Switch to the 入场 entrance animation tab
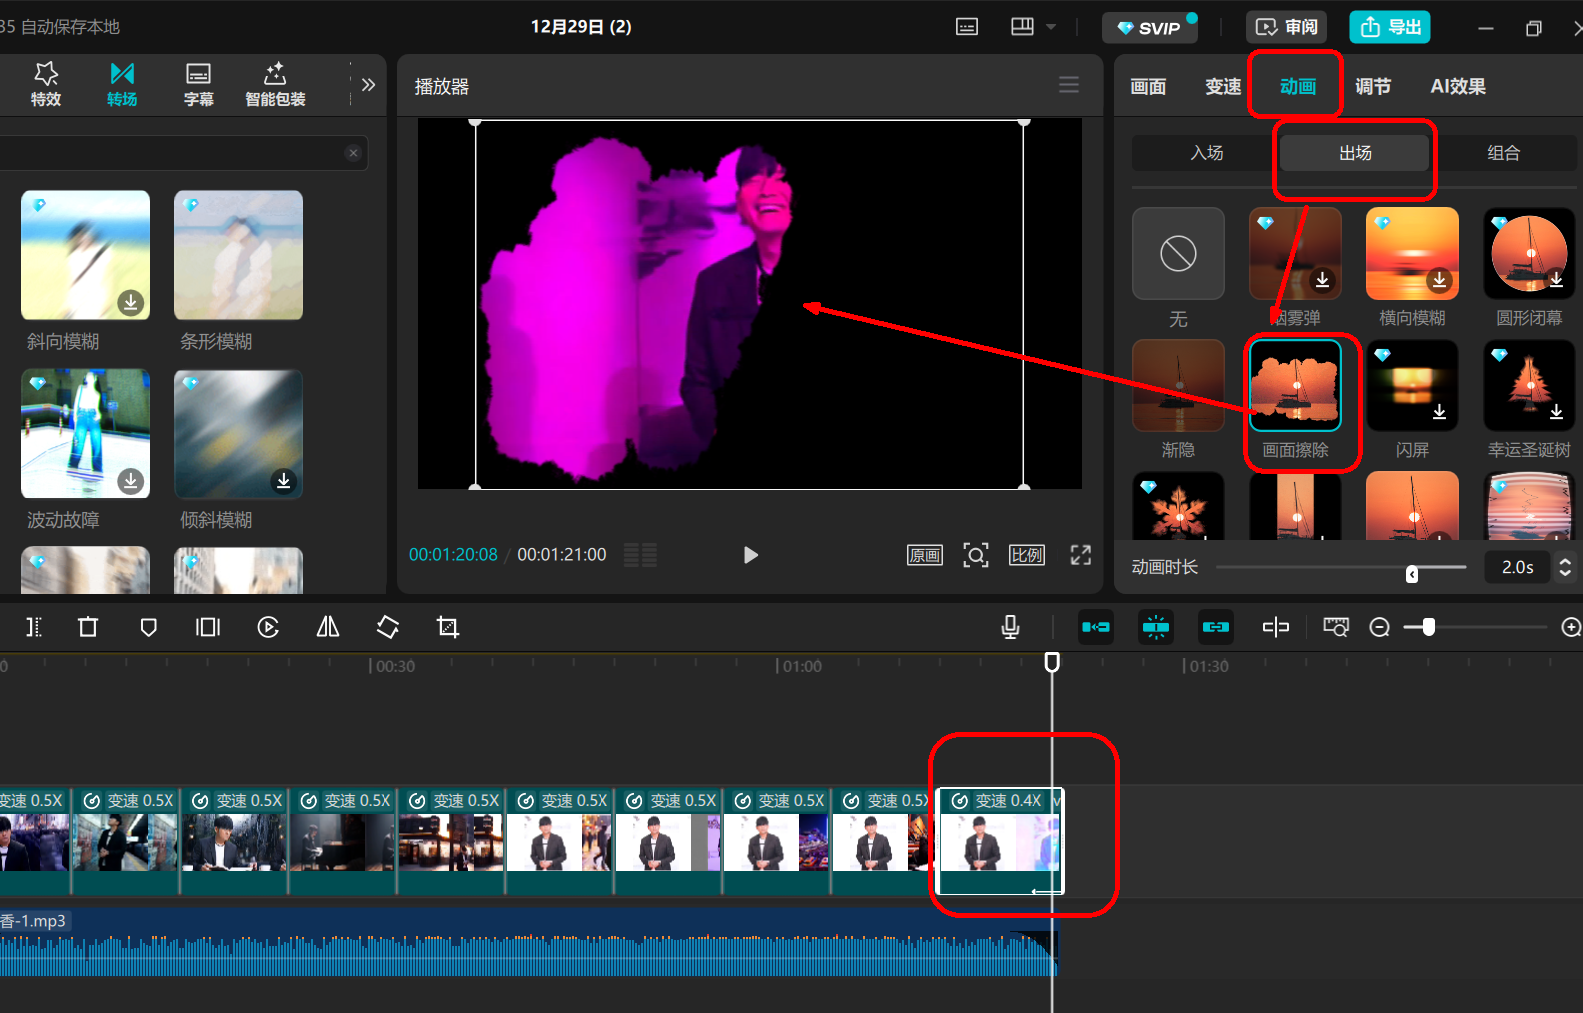Image resolution: width=1583 pixels, height=1013 pixels. (1207, 153)
